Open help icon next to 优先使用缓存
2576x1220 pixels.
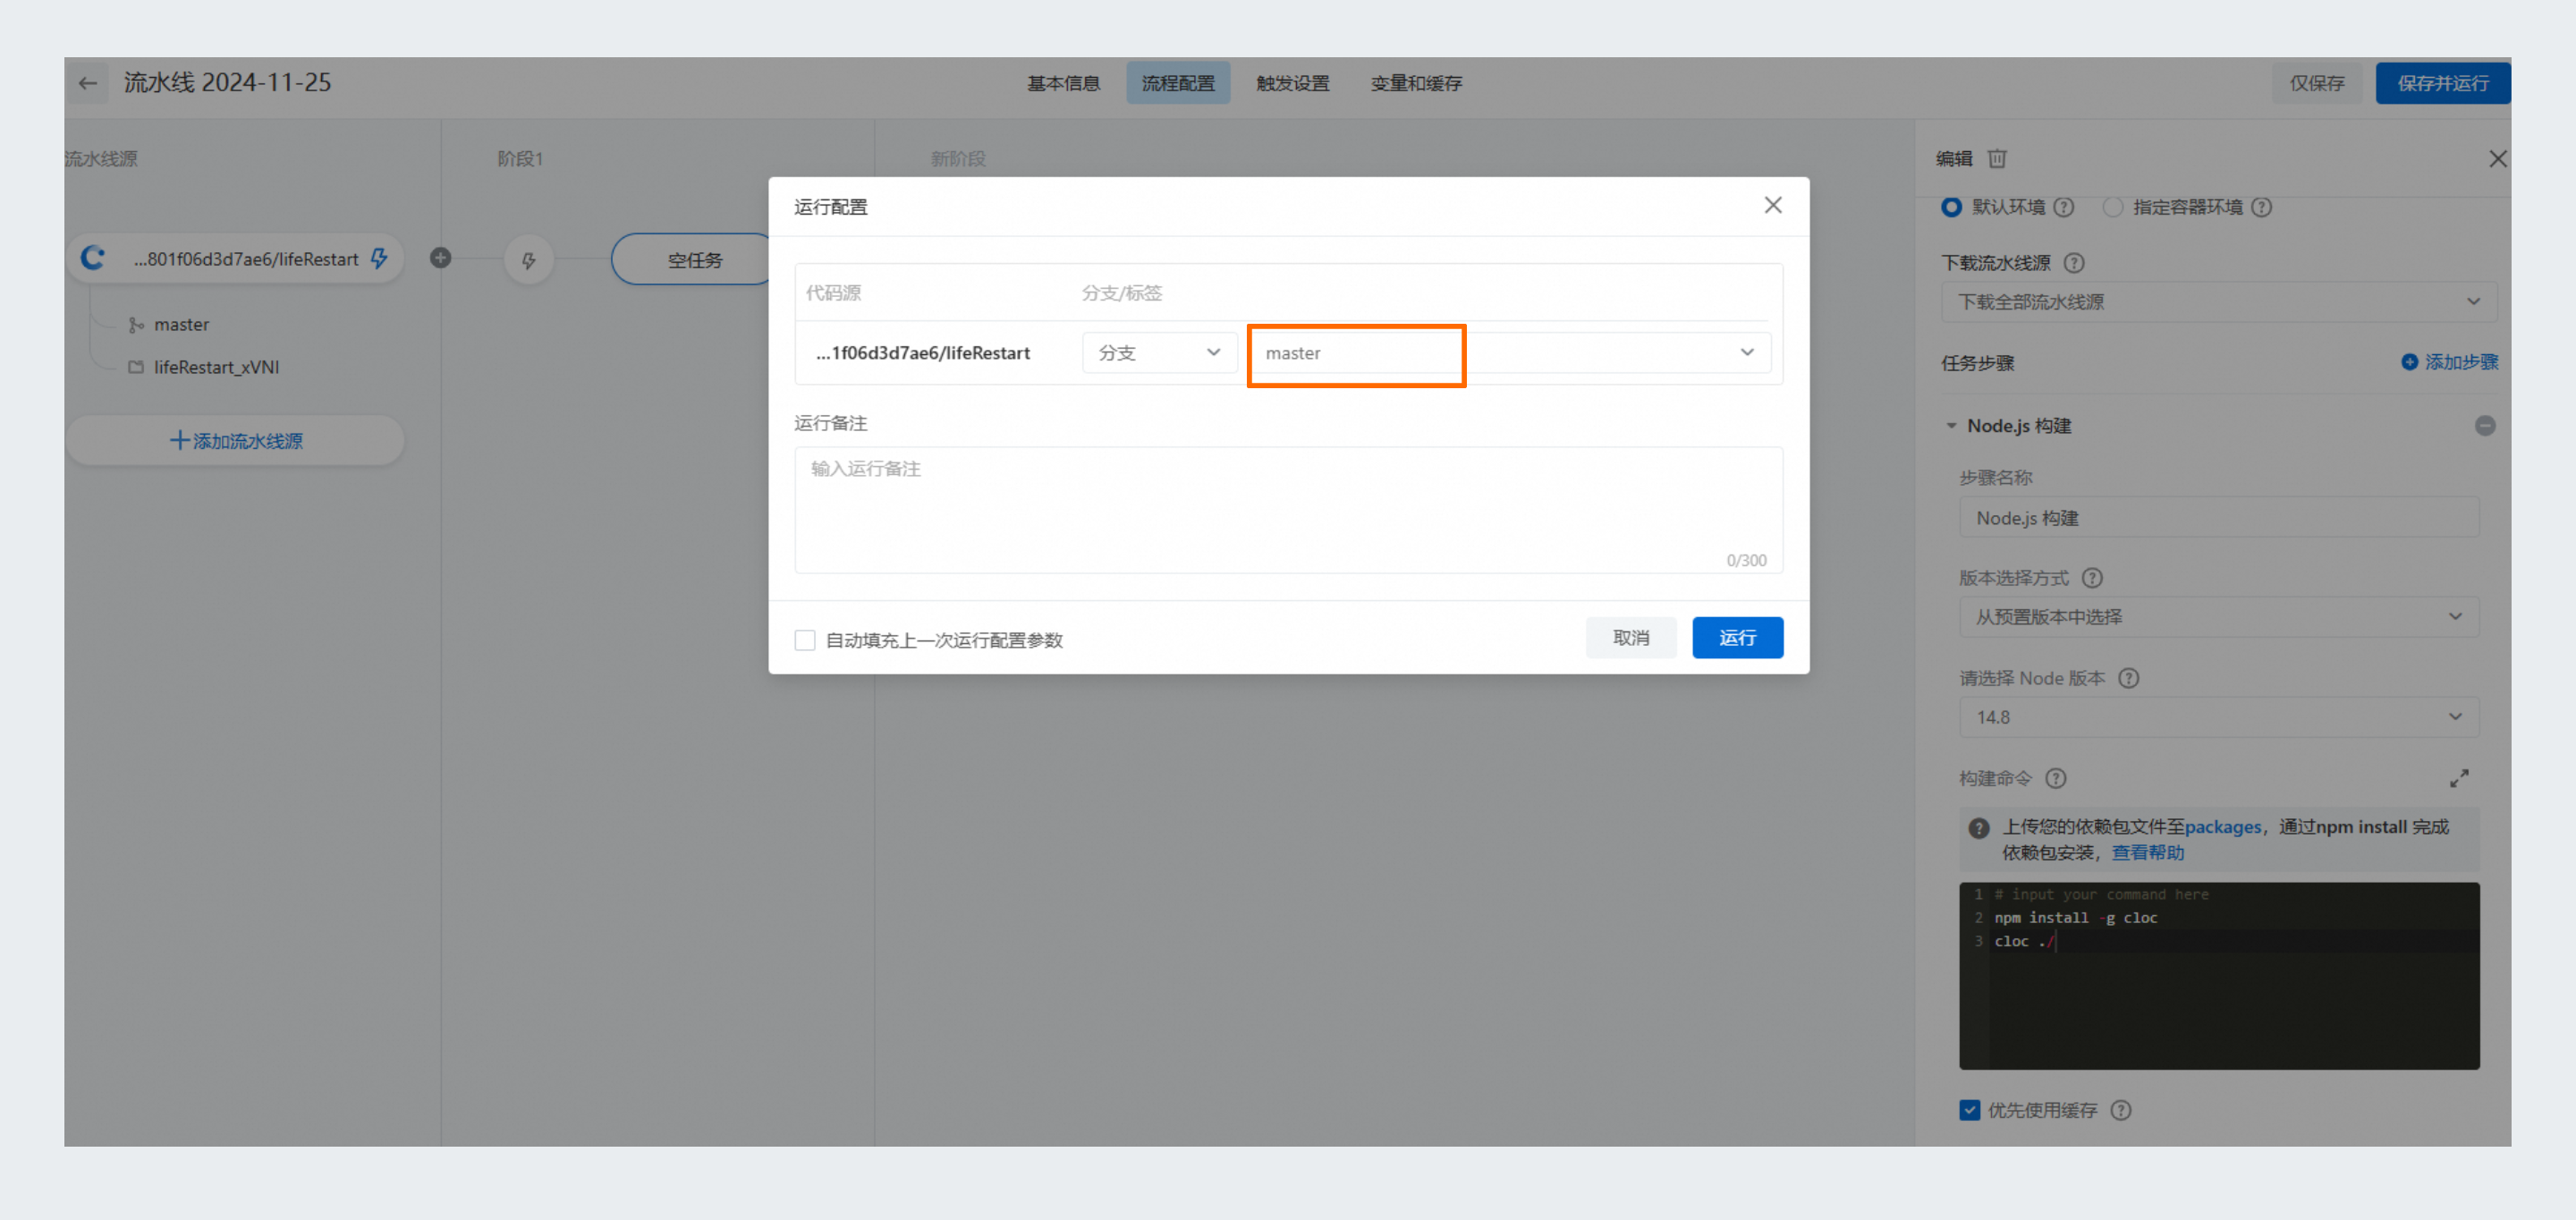2121,1110
